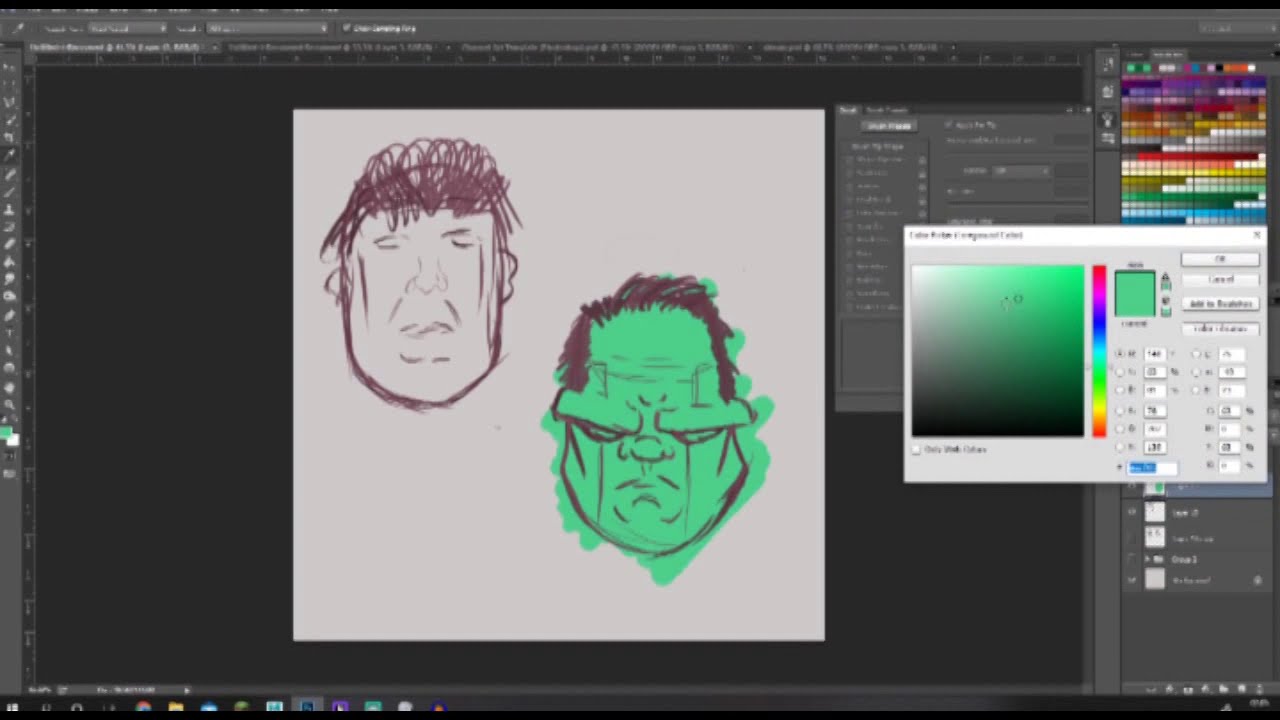Image resolution: width=1280 pixels, height=720 pixels.
Task: Select the Eyedropper tool in toolbar
Action: click(x=10, y=156)
